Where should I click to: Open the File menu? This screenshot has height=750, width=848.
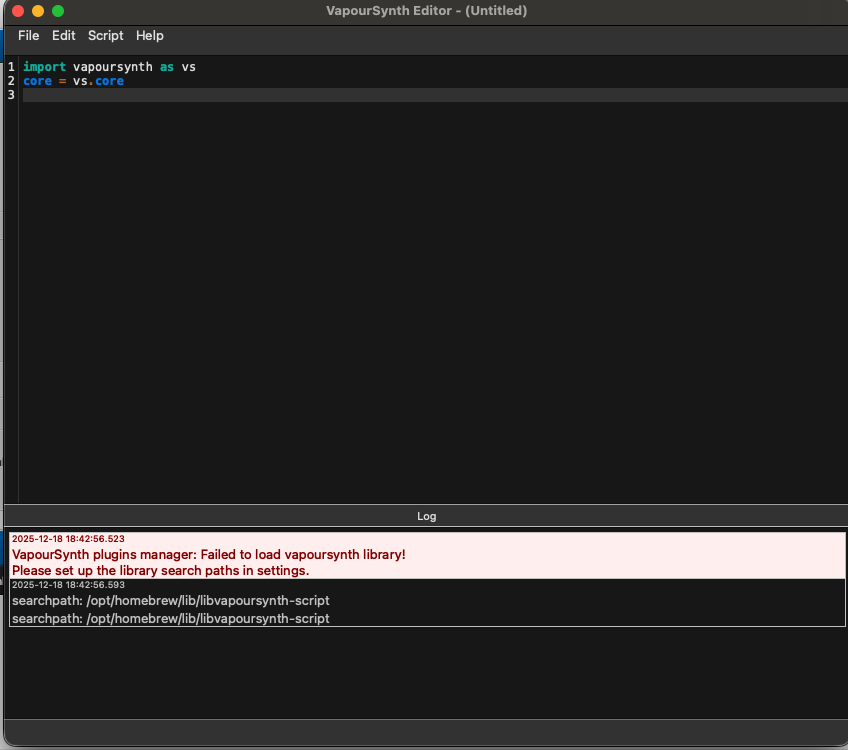[29, 36]
